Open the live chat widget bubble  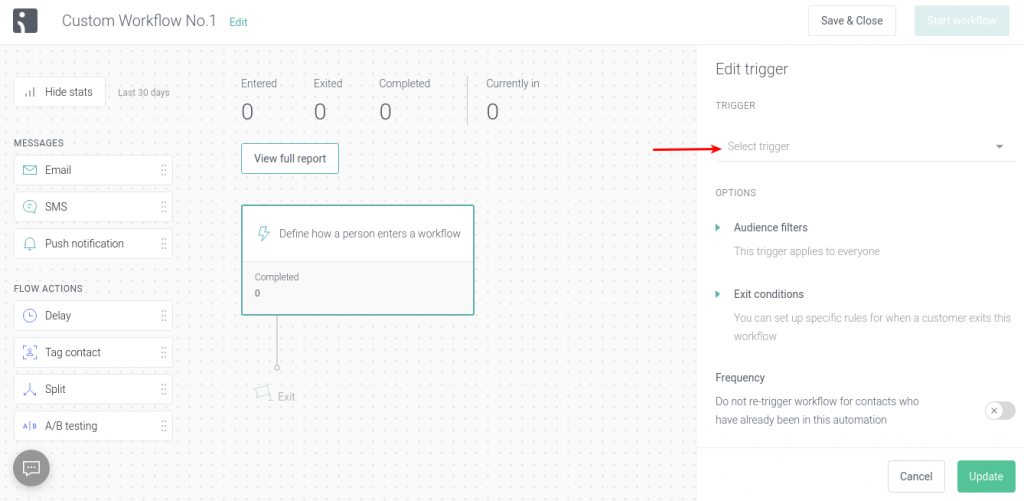coord(31,468)
